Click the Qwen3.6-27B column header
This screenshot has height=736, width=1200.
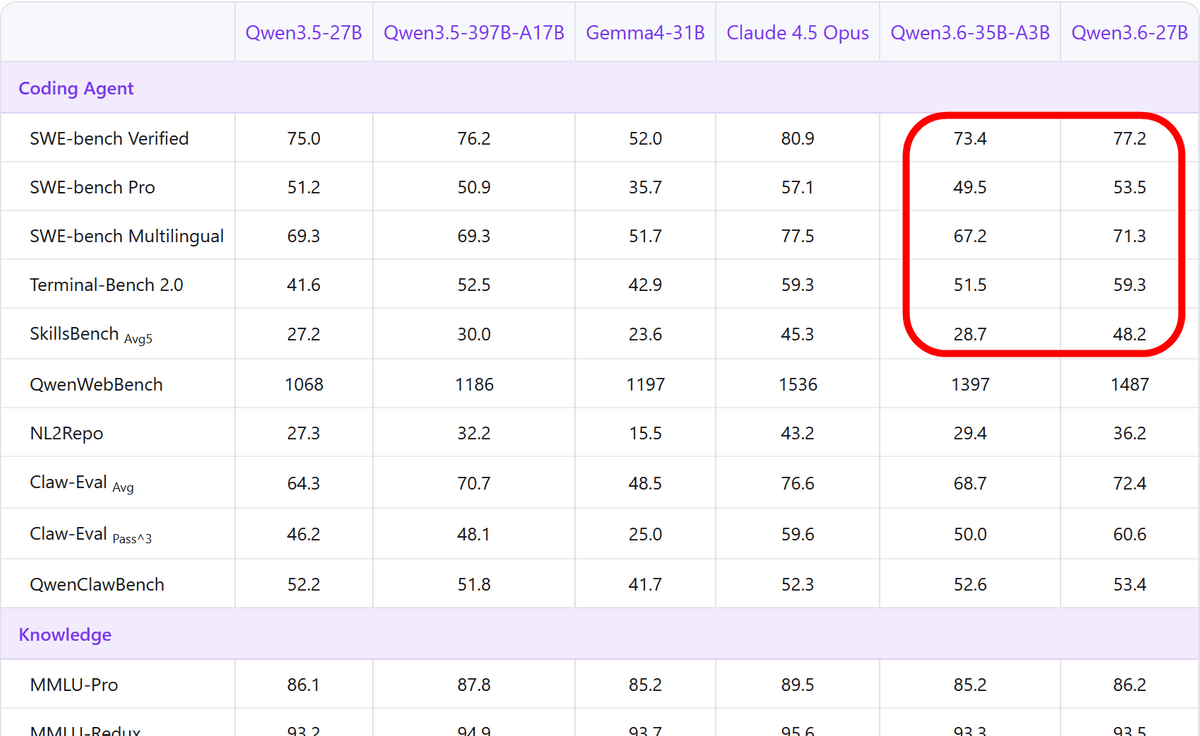1129,32
